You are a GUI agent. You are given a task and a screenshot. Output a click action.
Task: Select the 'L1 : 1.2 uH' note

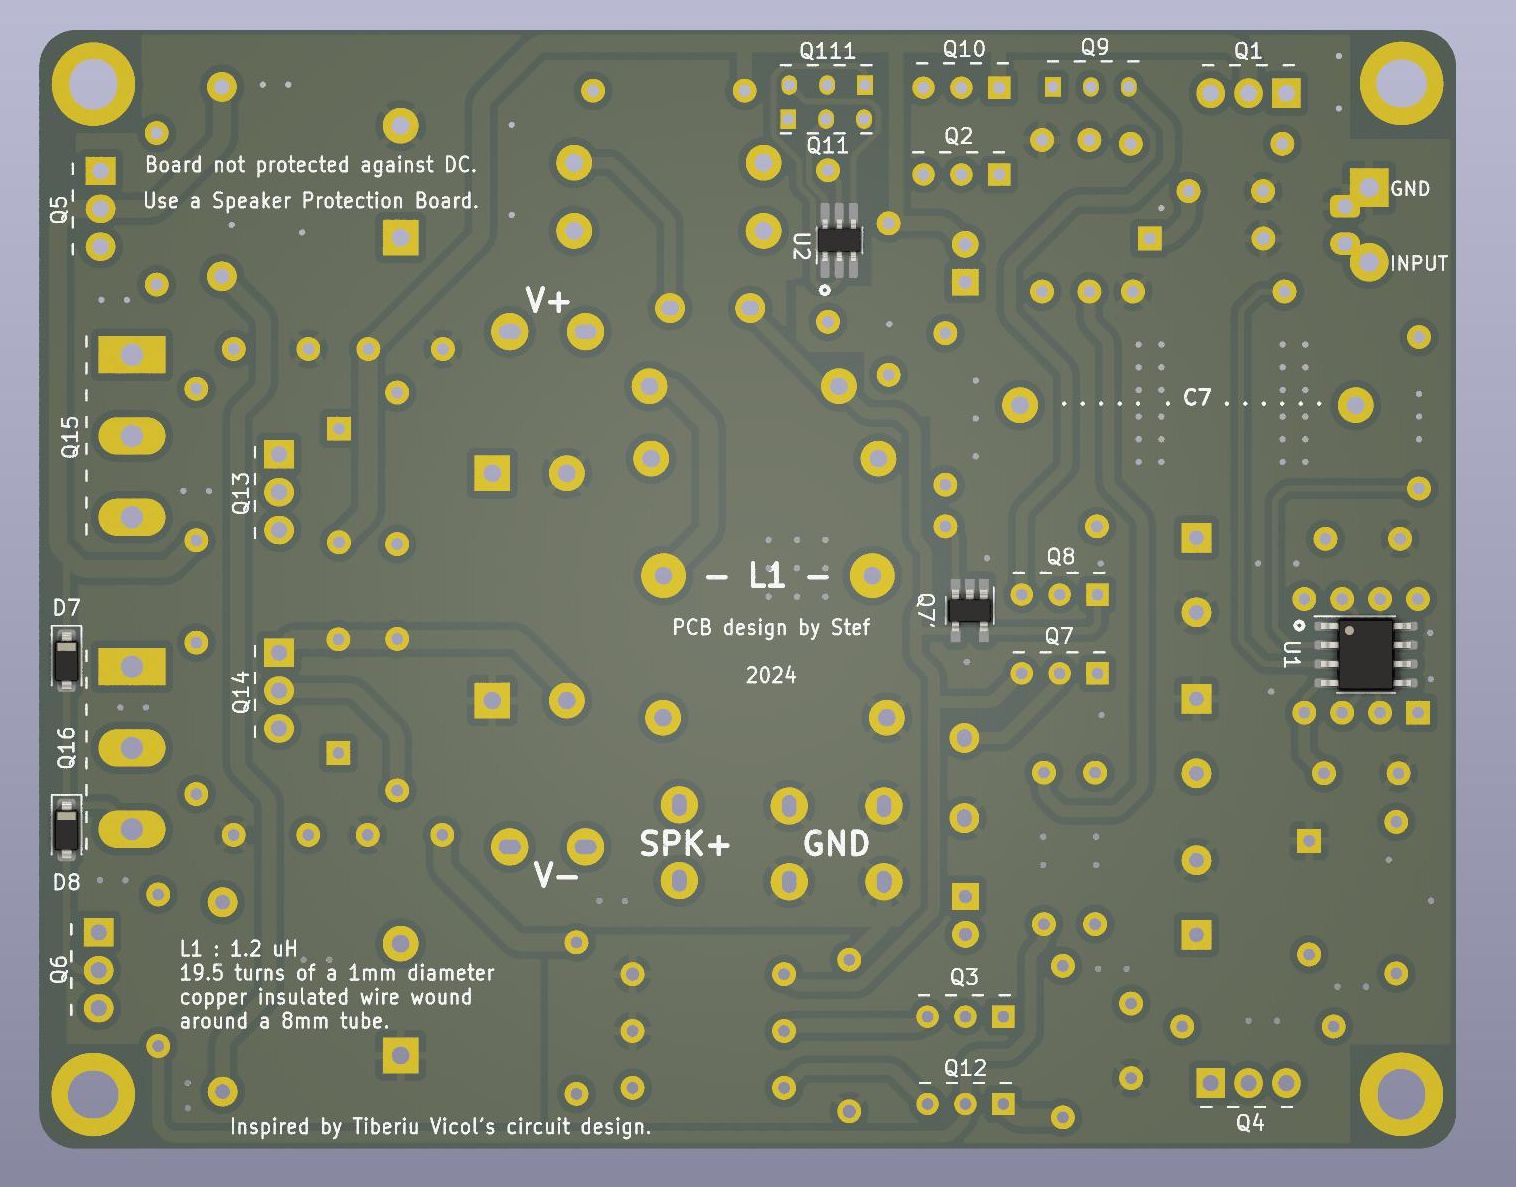pyautogui.click(x=238, y=949)
